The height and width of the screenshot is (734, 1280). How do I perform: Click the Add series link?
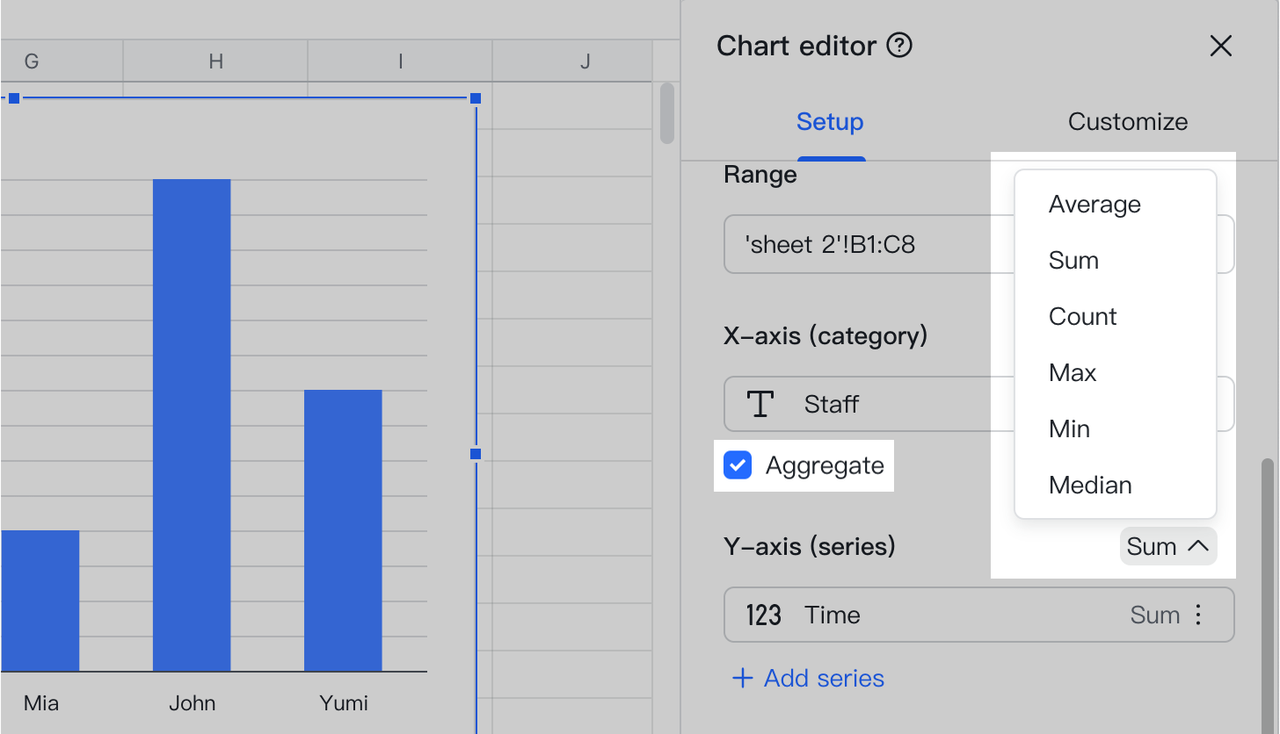(x=823, y=678)
